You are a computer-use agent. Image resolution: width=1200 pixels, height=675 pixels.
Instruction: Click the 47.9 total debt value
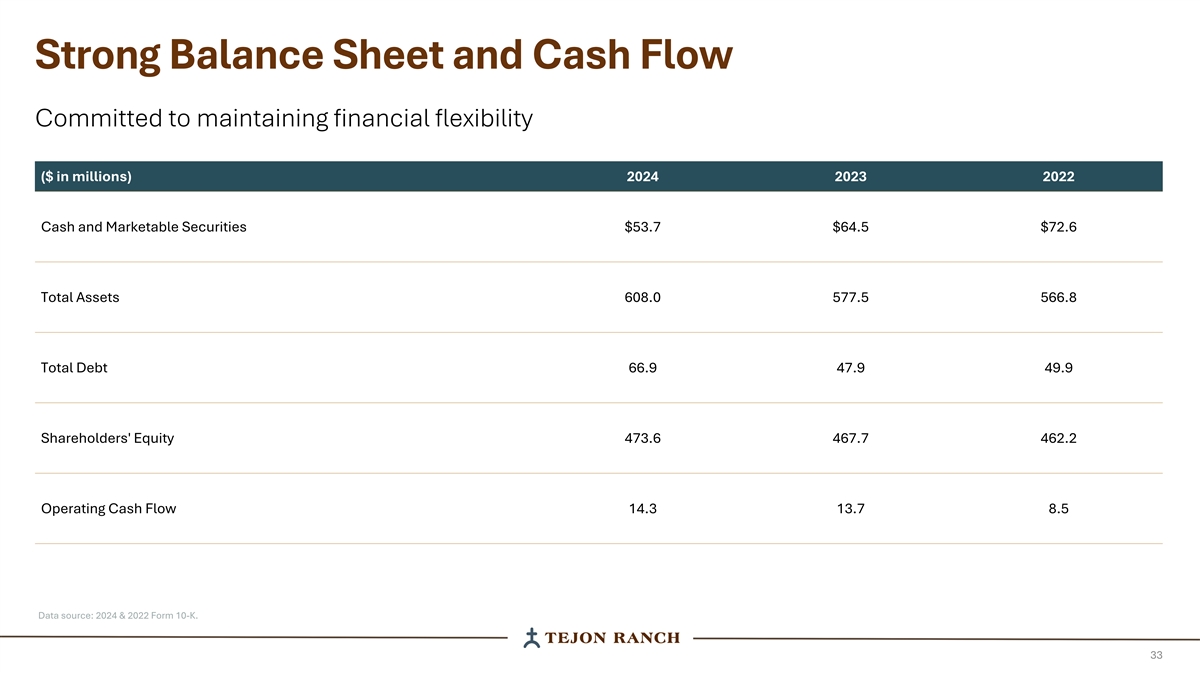850,367
